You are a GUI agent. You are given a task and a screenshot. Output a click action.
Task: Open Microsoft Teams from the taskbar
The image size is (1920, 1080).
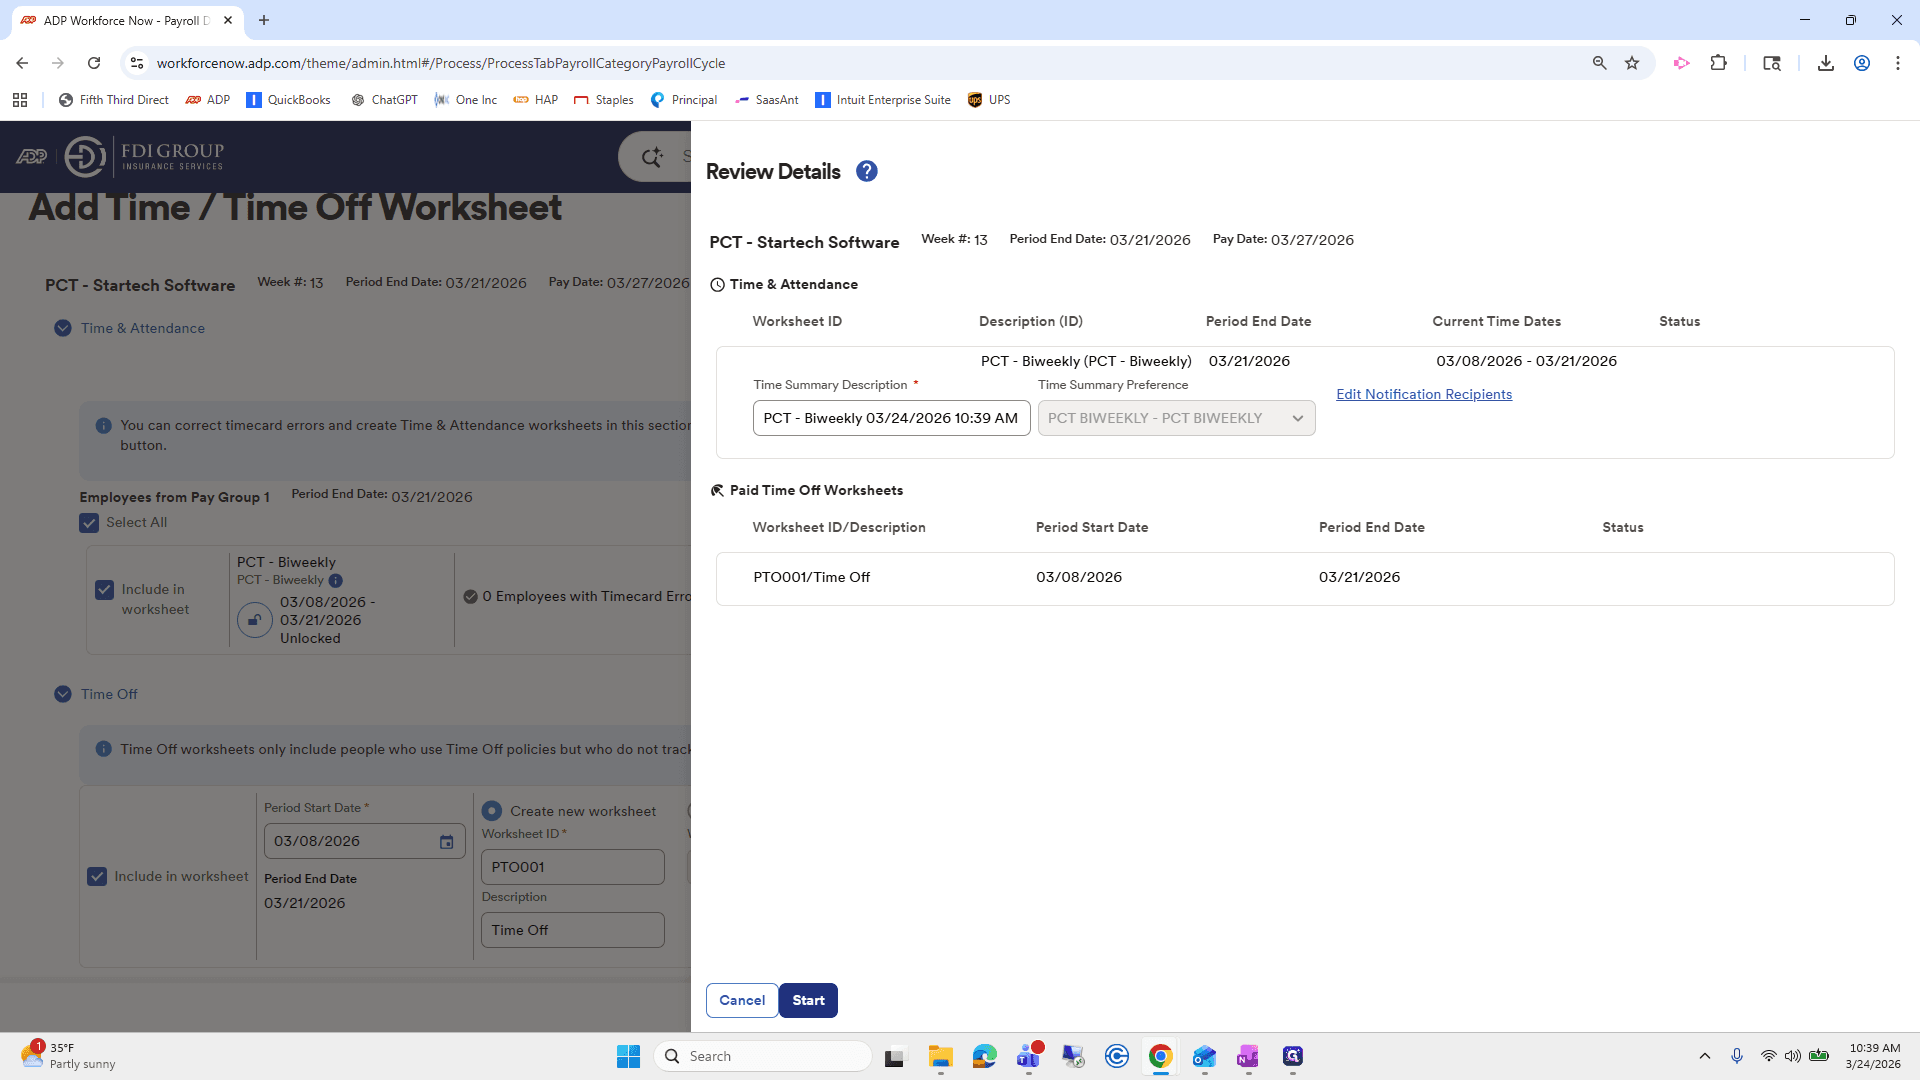[1029, 1056]
